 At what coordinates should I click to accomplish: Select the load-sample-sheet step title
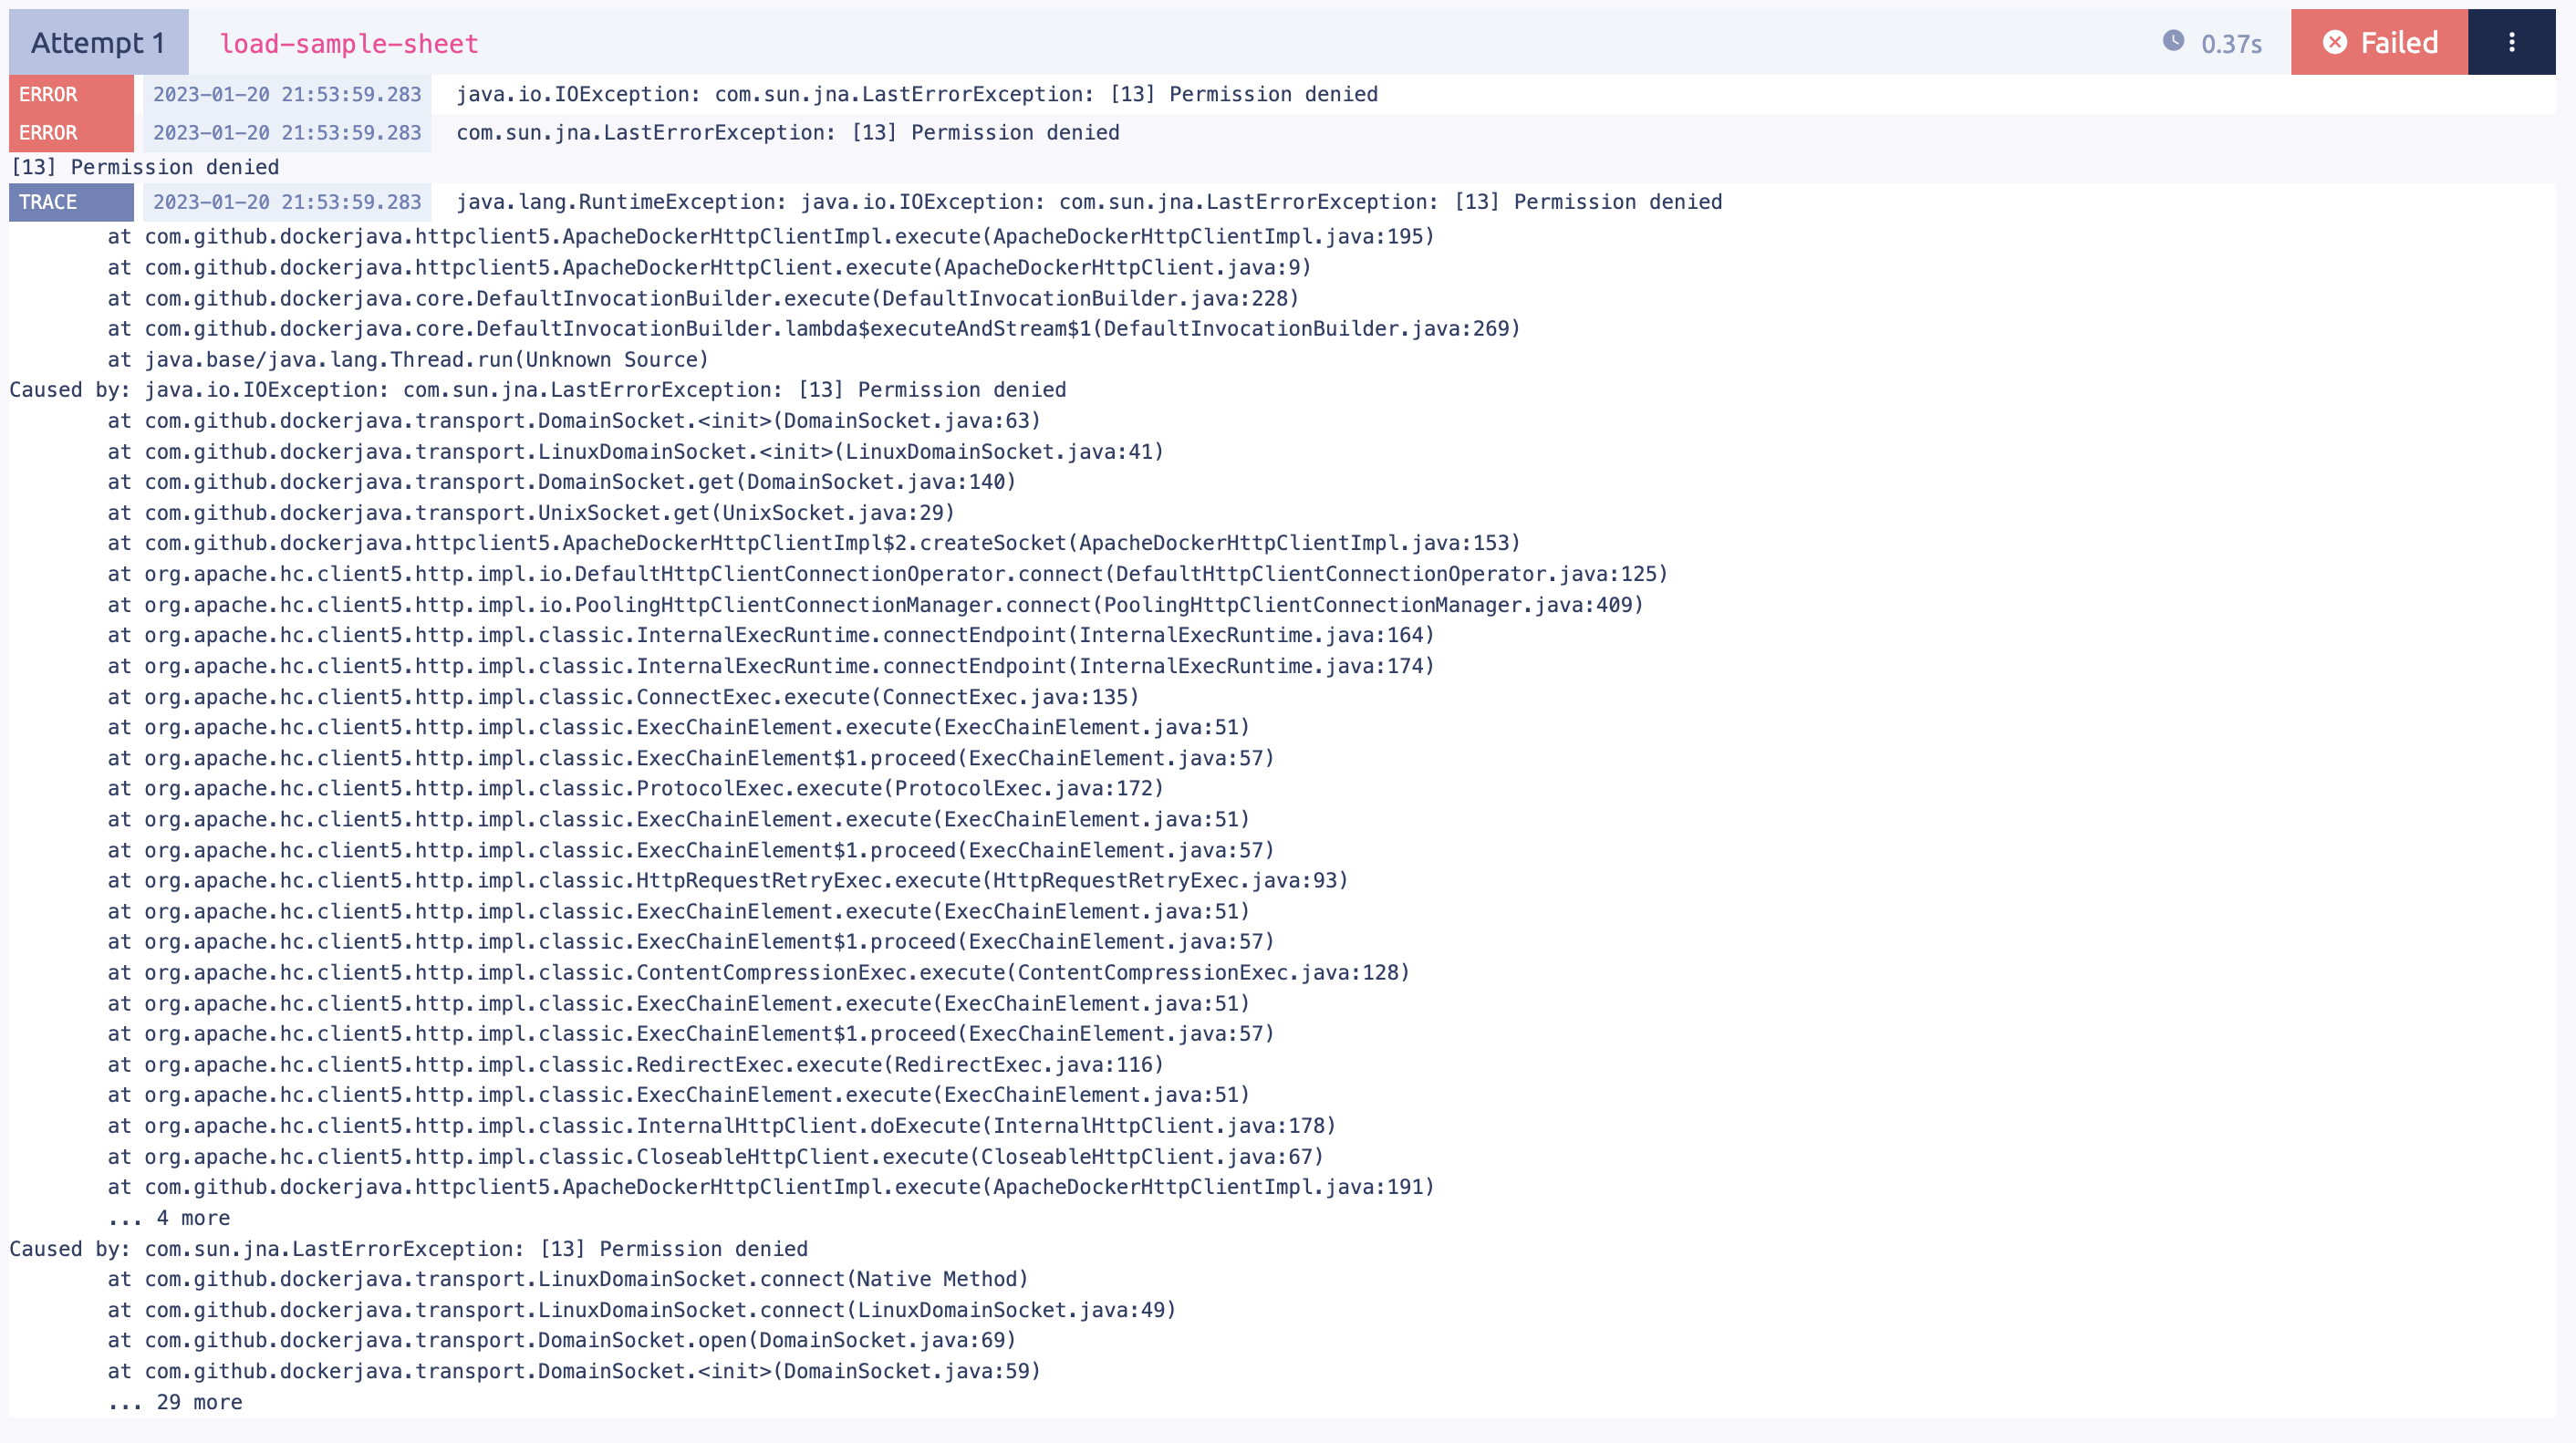(348, 43)
